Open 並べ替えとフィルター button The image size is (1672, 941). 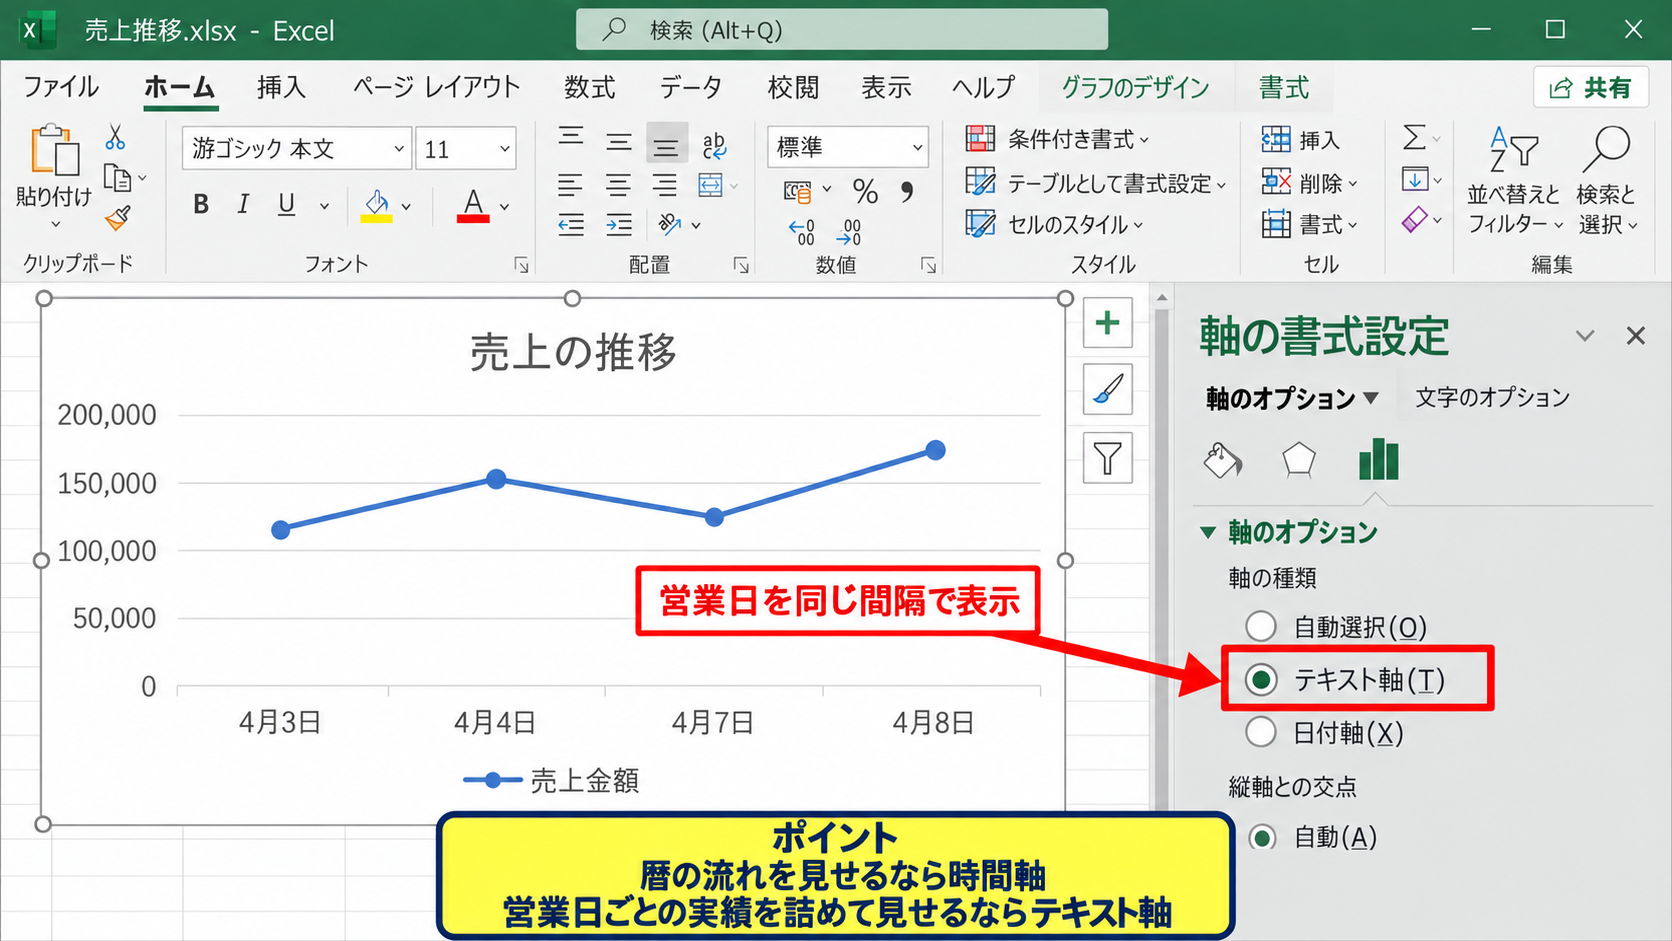1514,180
